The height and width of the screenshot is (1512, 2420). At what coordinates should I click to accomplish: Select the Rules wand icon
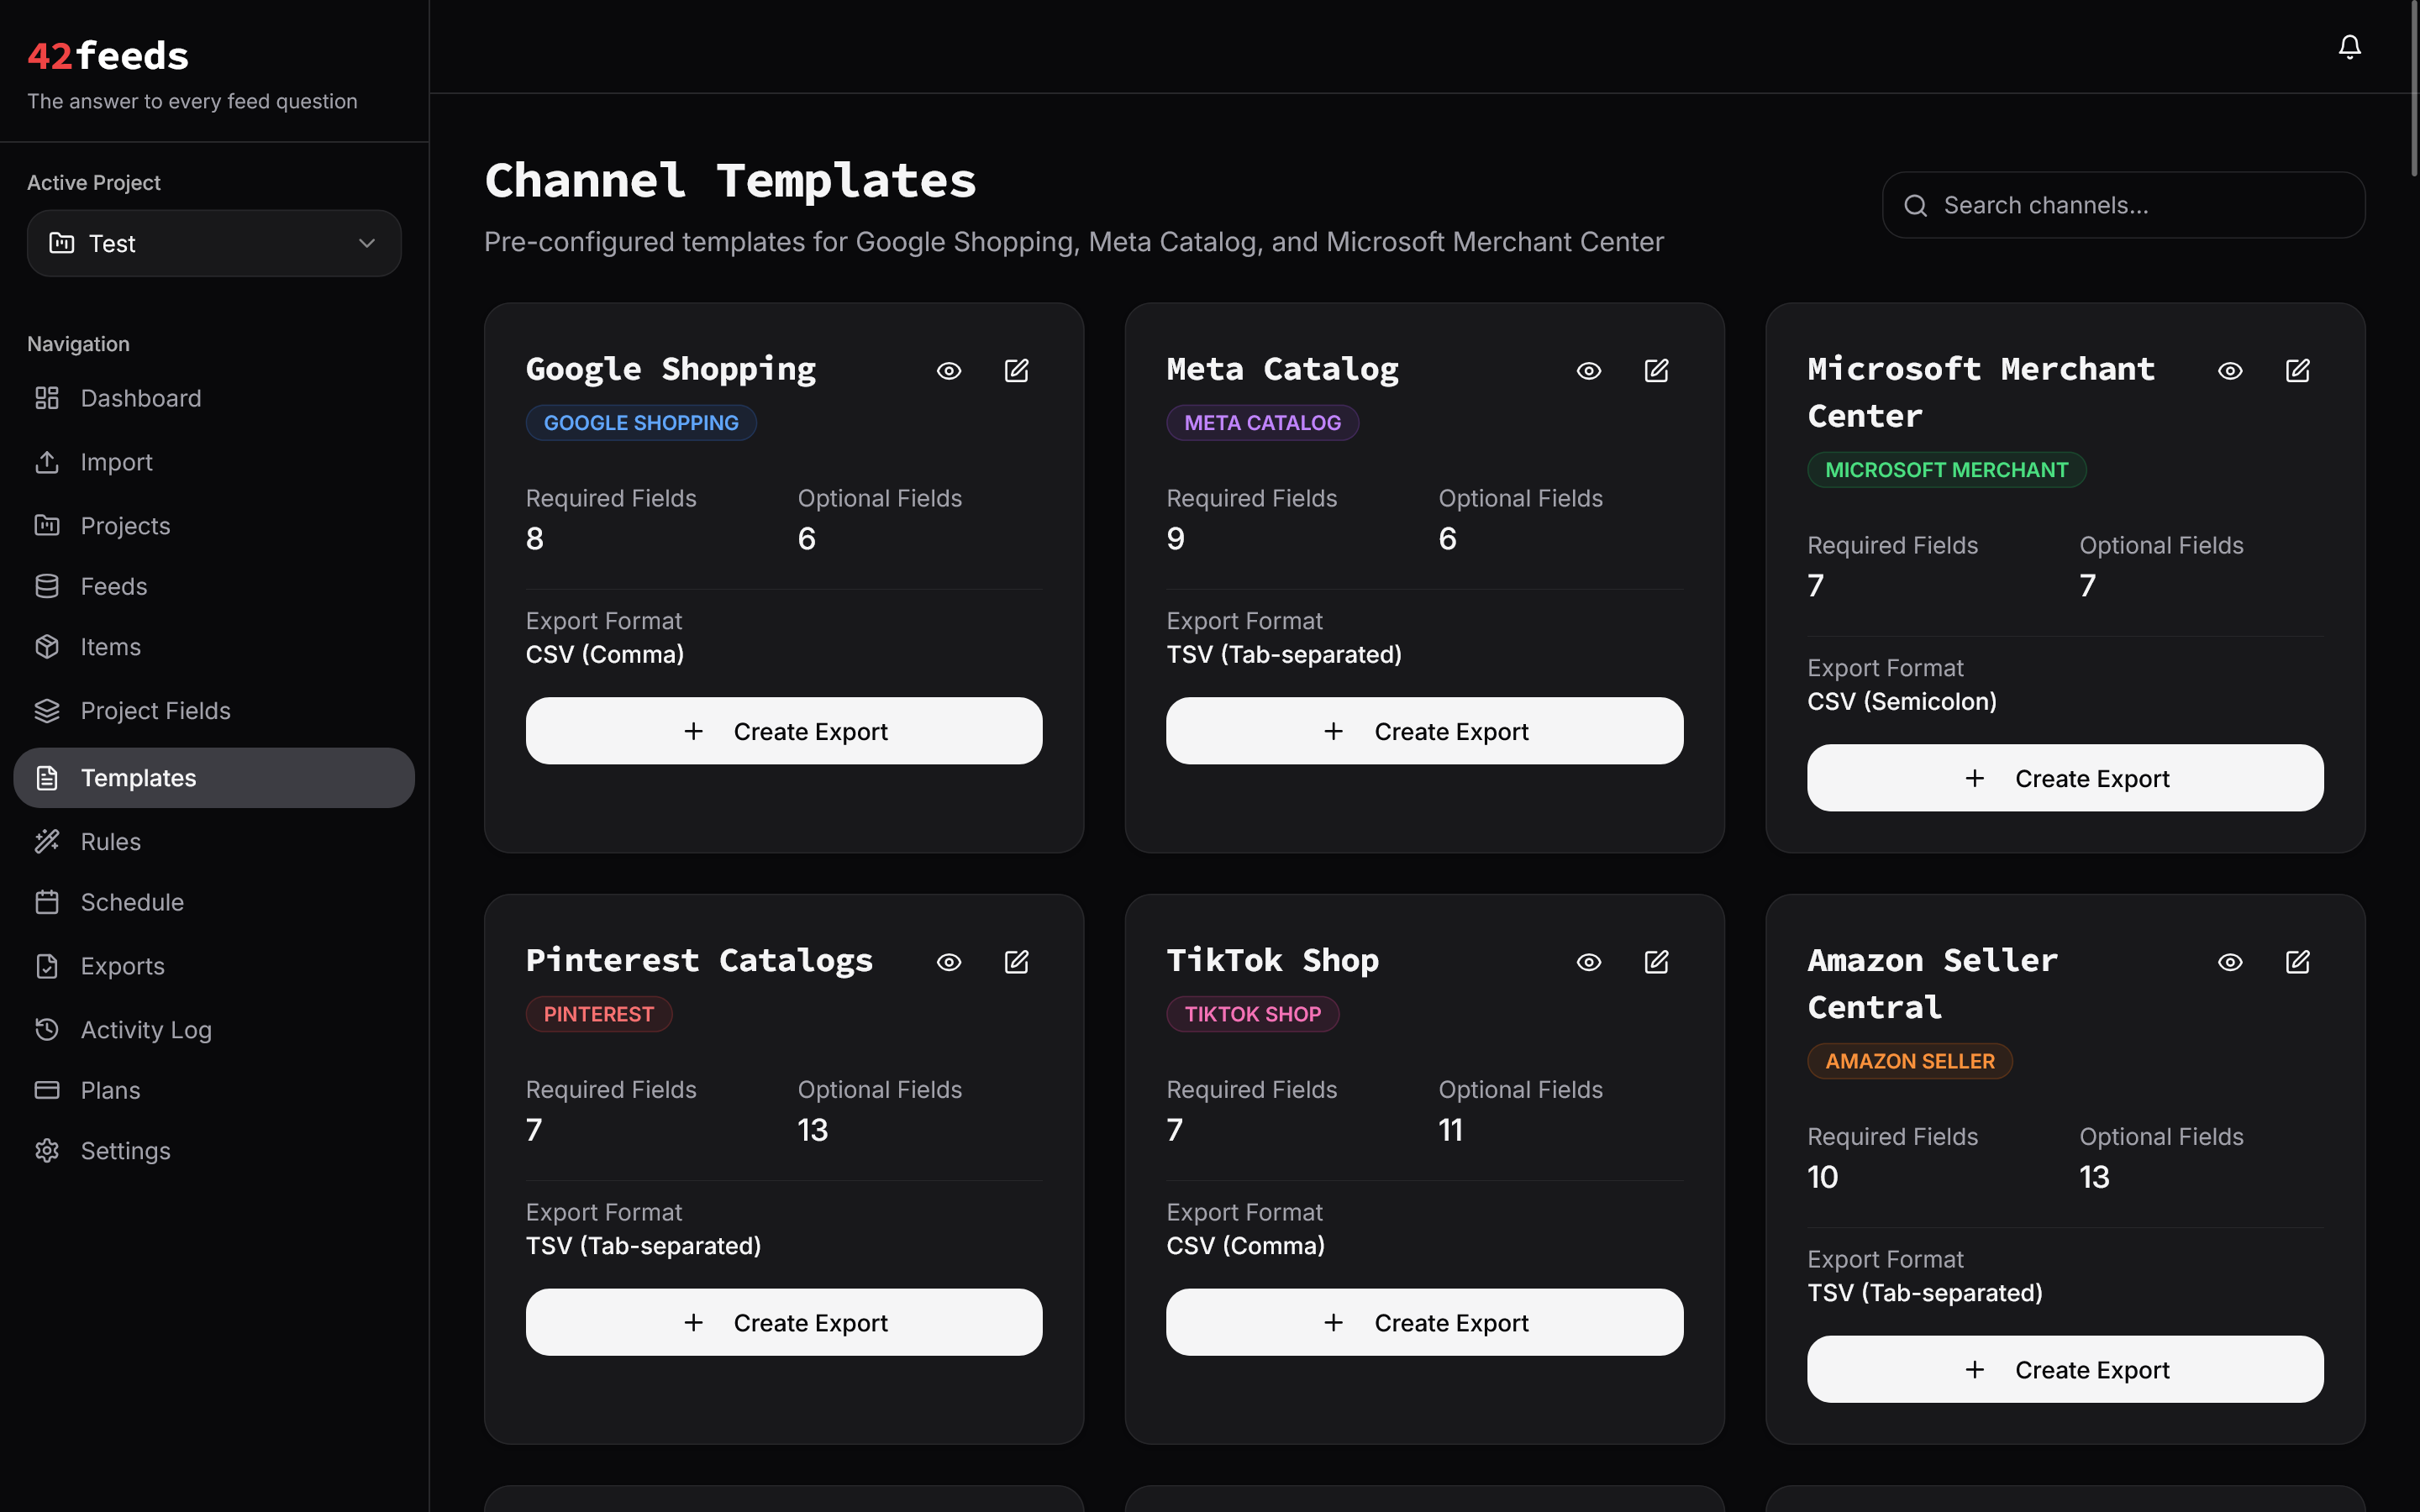[x=47, y=841]
